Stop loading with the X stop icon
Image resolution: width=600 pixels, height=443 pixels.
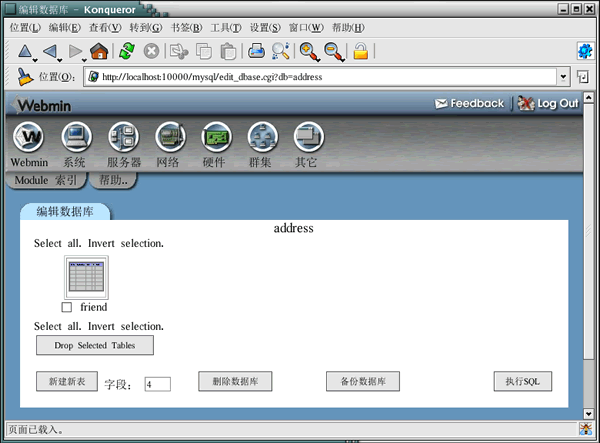pos(152,51)
